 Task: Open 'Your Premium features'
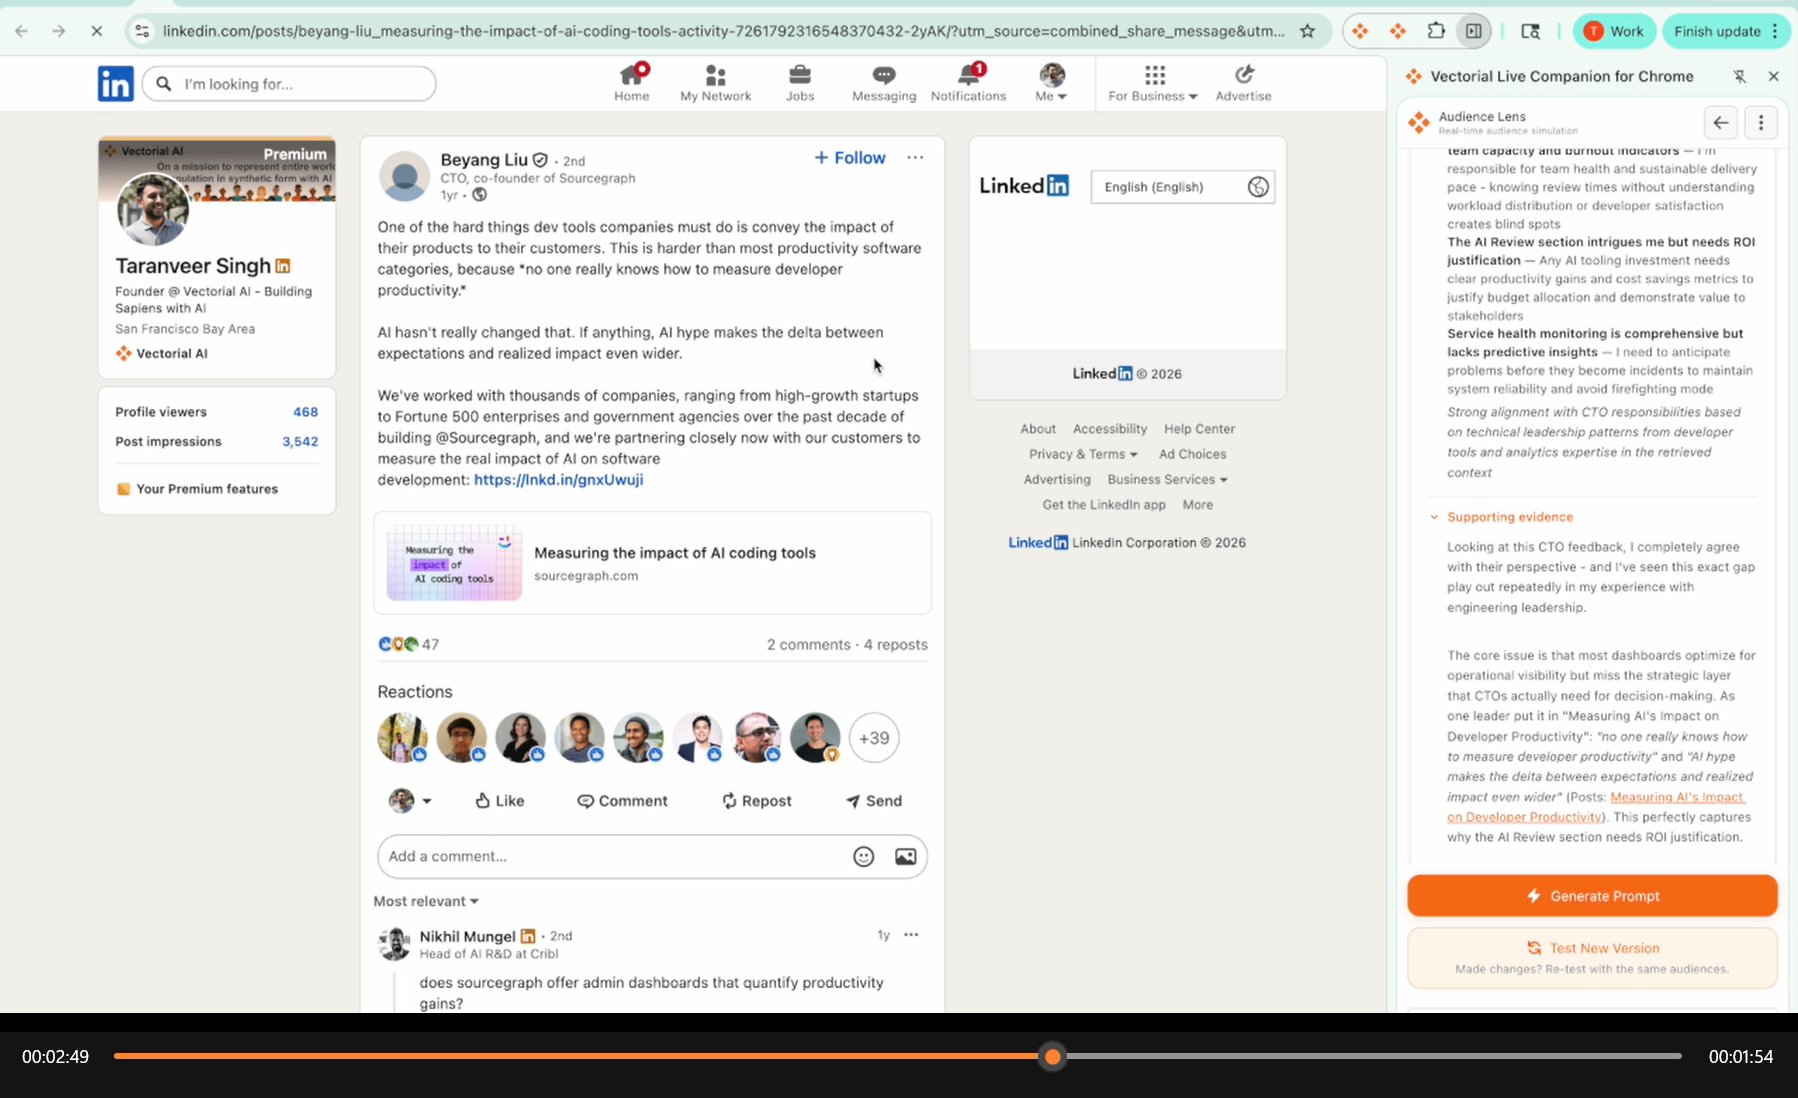(x=198, y=489)
